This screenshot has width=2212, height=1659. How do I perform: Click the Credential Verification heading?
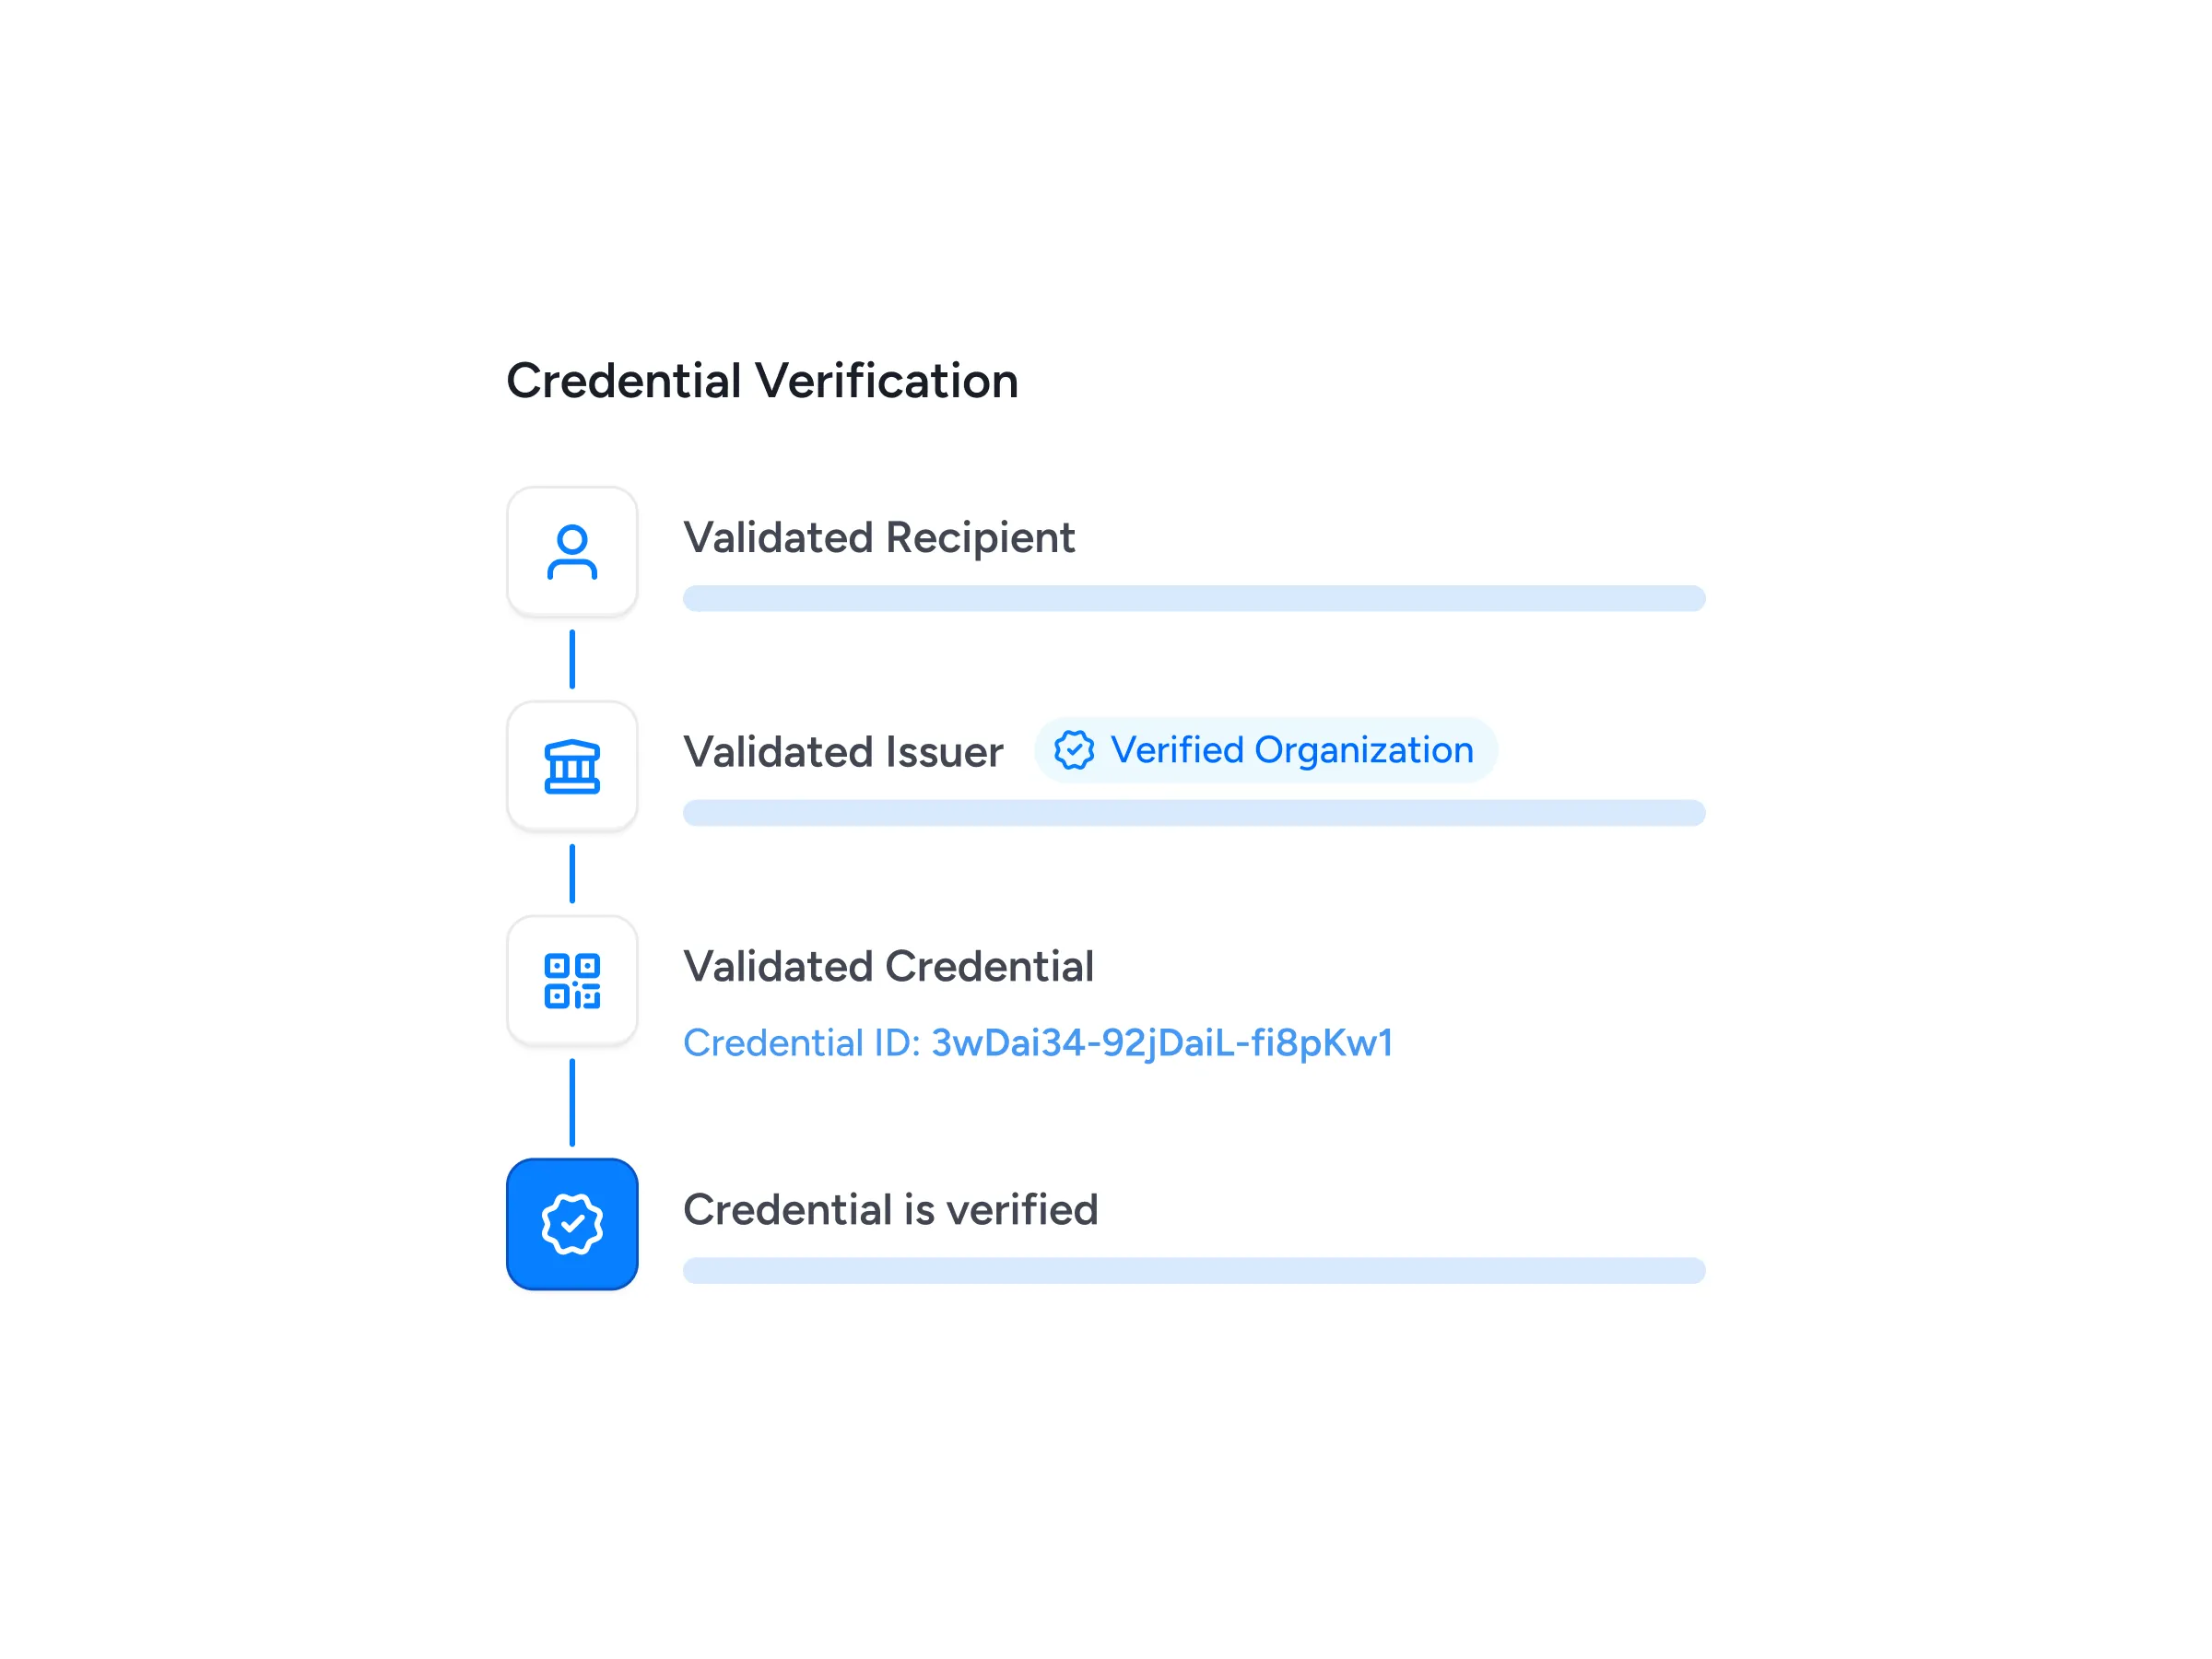click(x=762, y=381)
